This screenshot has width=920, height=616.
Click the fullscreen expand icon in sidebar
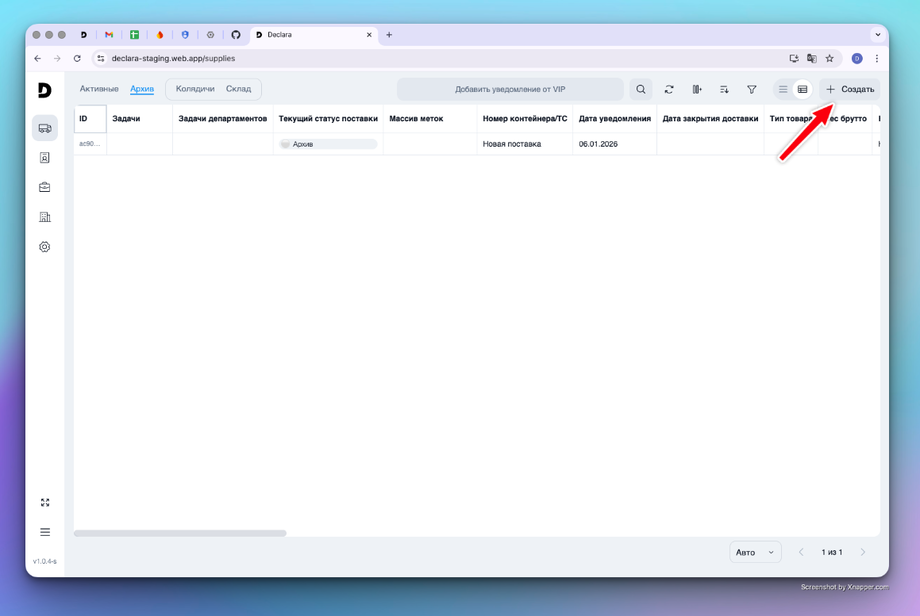tap(45, 503)
